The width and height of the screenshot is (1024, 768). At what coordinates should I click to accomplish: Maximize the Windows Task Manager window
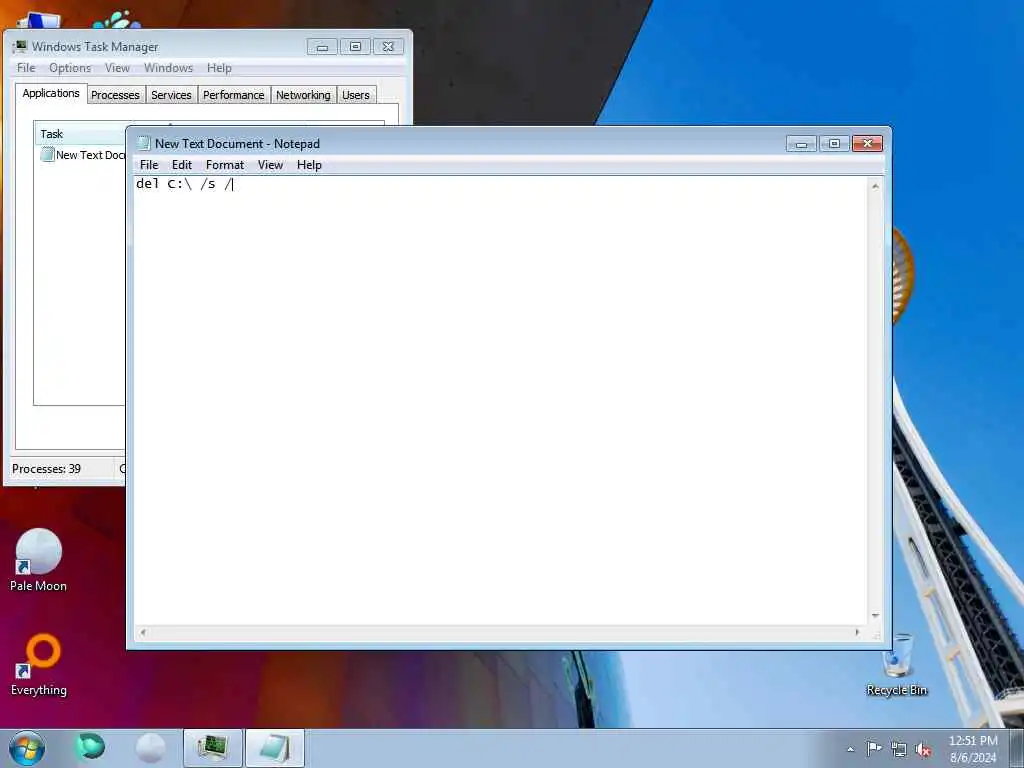(355, 47)
